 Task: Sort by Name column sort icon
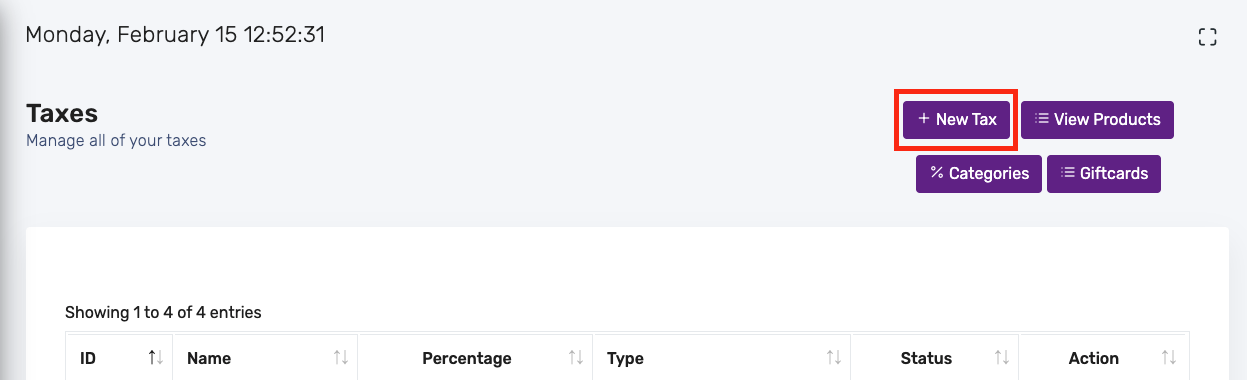(341, 358)
